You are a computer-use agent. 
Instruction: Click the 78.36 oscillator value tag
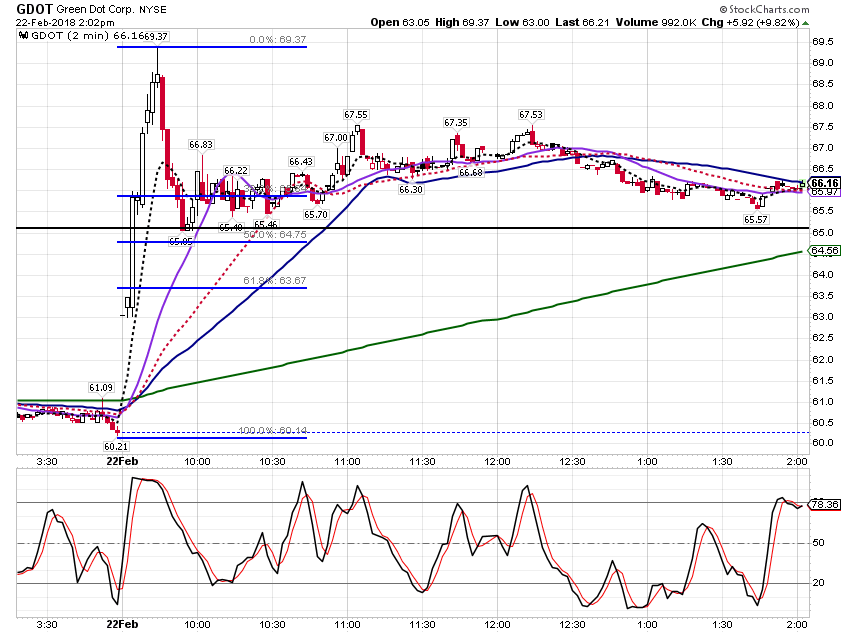[x=825, y=505]
